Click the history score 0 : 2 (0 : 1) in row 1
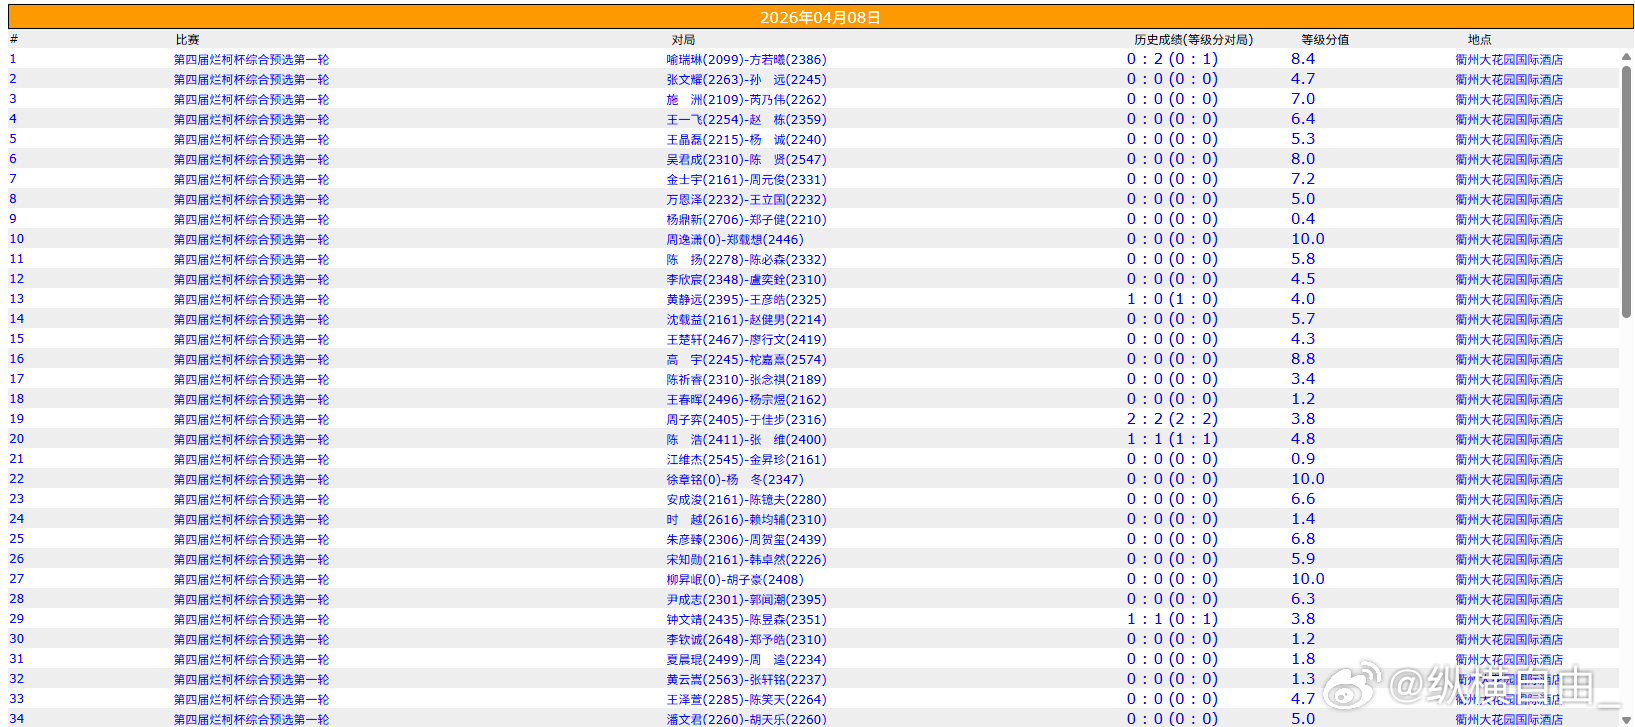The image size is (1635, 727). pos(1172,59)
